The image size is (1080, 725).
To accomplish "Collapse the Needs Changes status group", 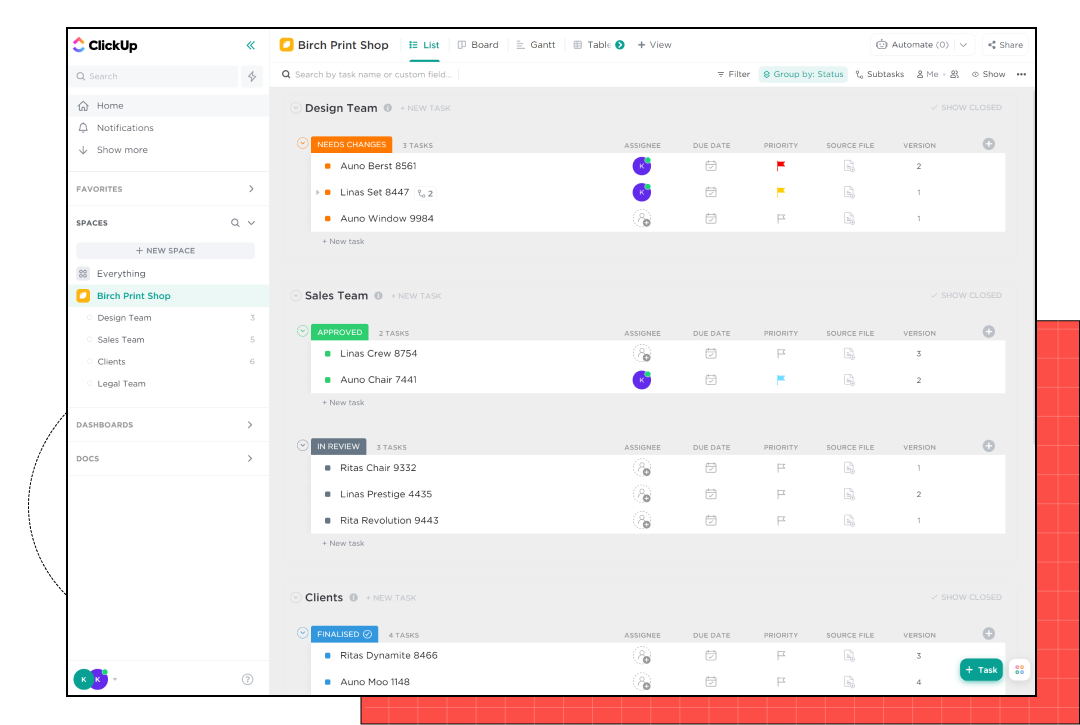I will (302, 143).
